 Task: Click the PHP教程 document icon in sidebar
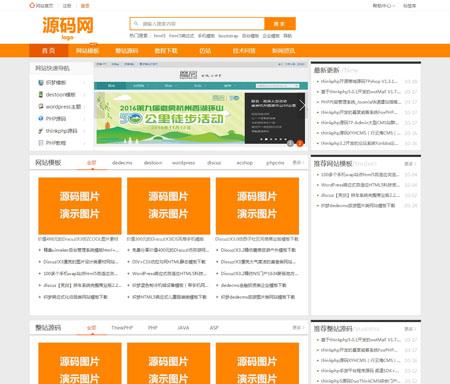click(x=41, y=143)
